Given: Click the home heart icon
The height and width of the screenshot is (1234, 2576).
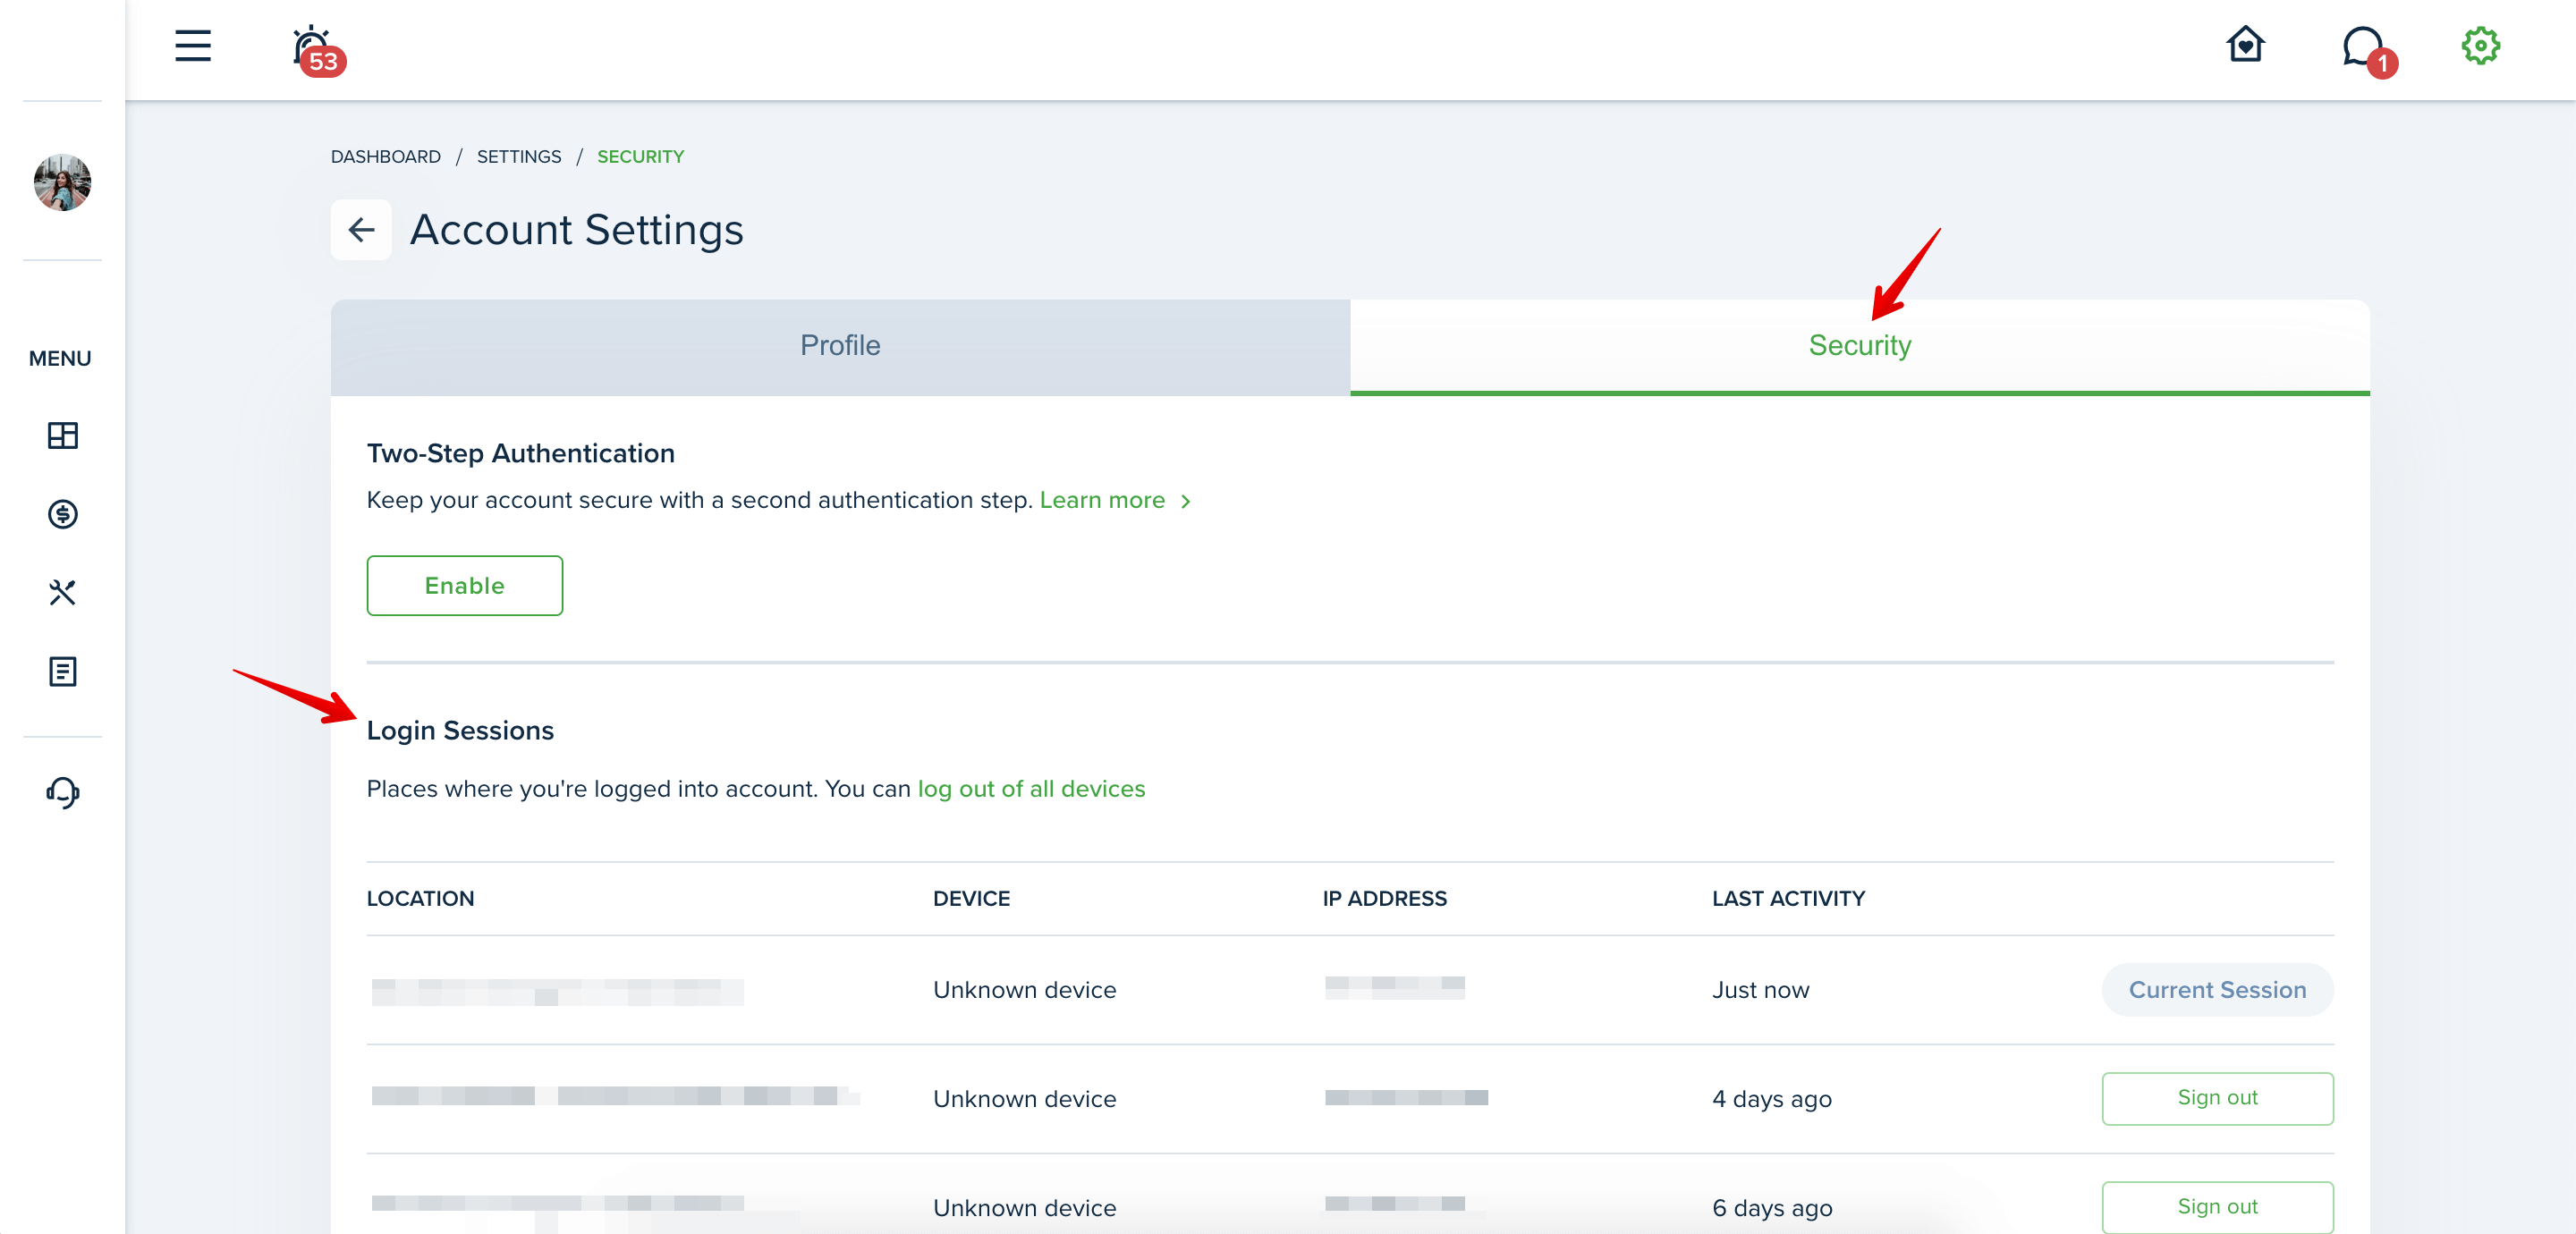Looking at the screenshot, I should pos(2245,45).
